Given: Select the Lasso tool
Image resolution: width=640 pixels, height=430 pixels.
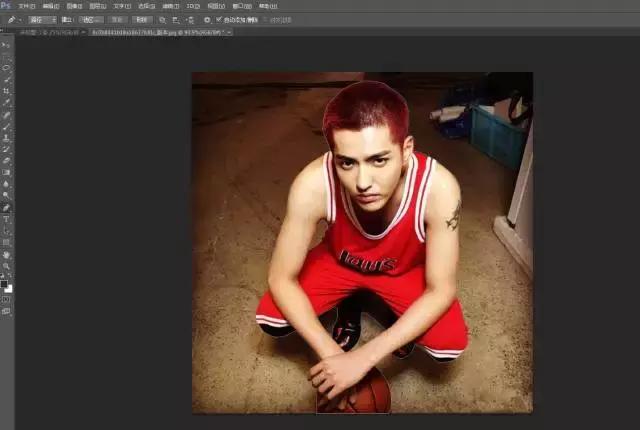Looking at the screenshot, I should point(6,68).
